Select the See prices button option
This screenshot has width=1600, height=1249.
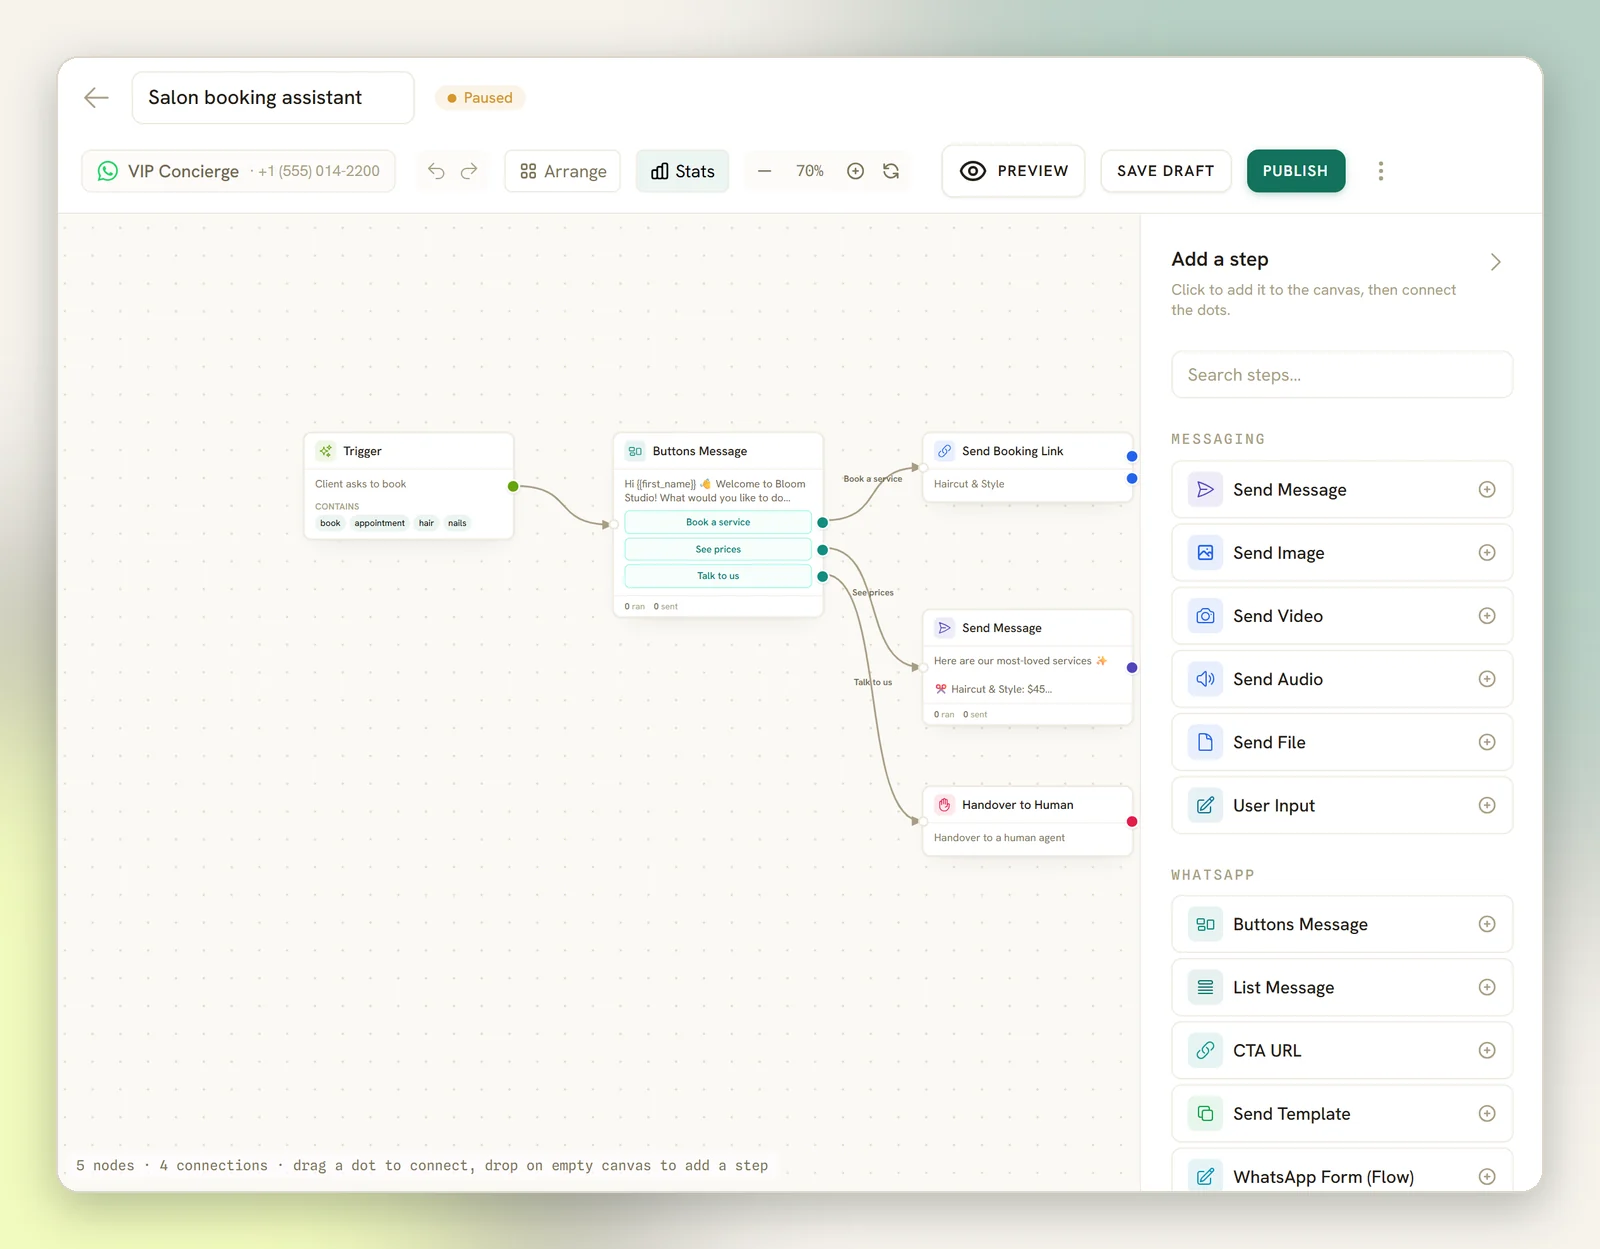718,549
